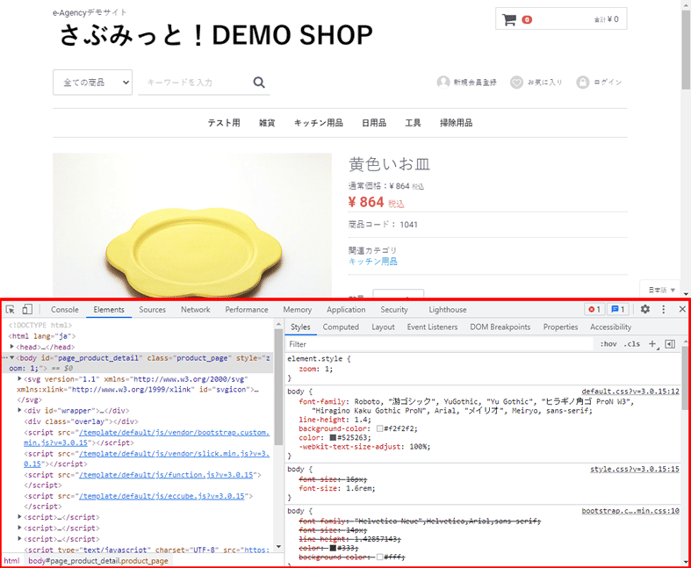Select the Event Listeners tab
Screen dimensions: 691x568
[432, 327]
